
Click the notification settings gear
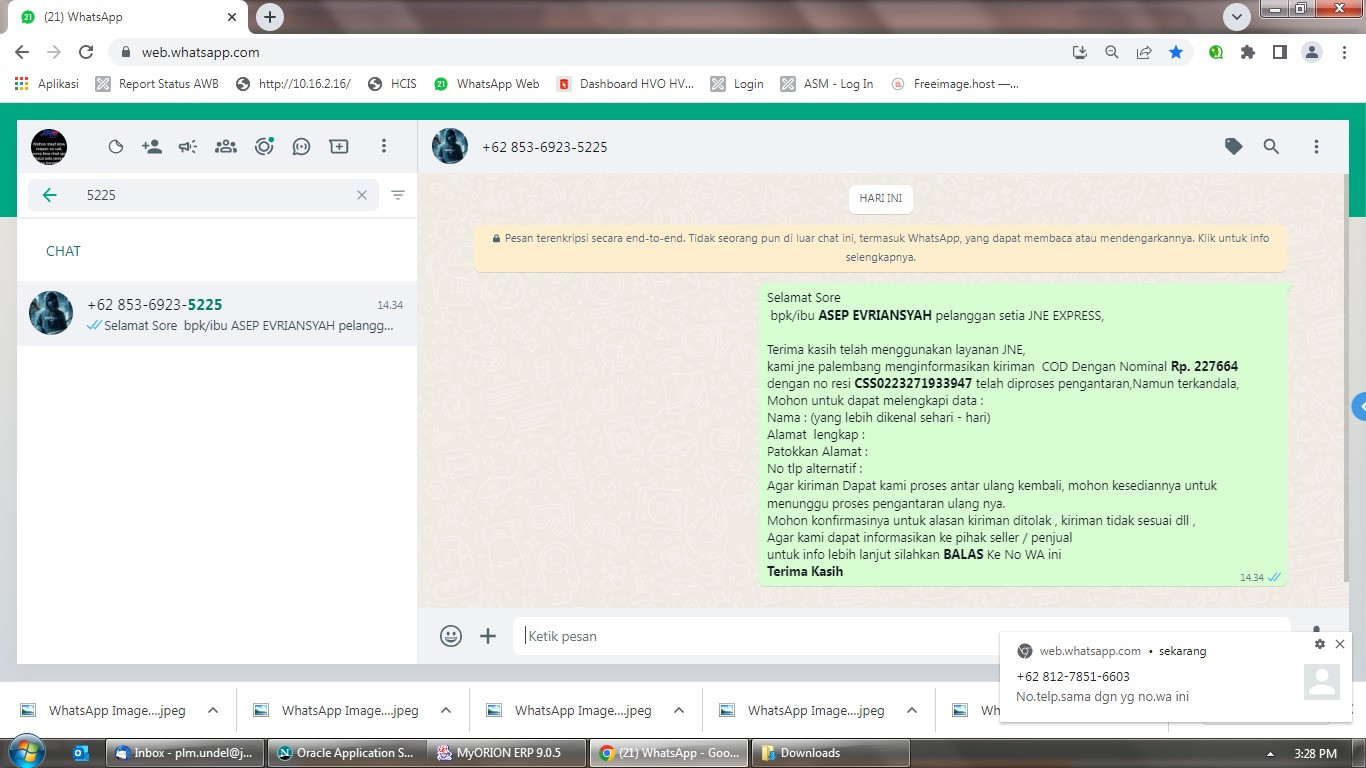click(x=1320, y=644)
